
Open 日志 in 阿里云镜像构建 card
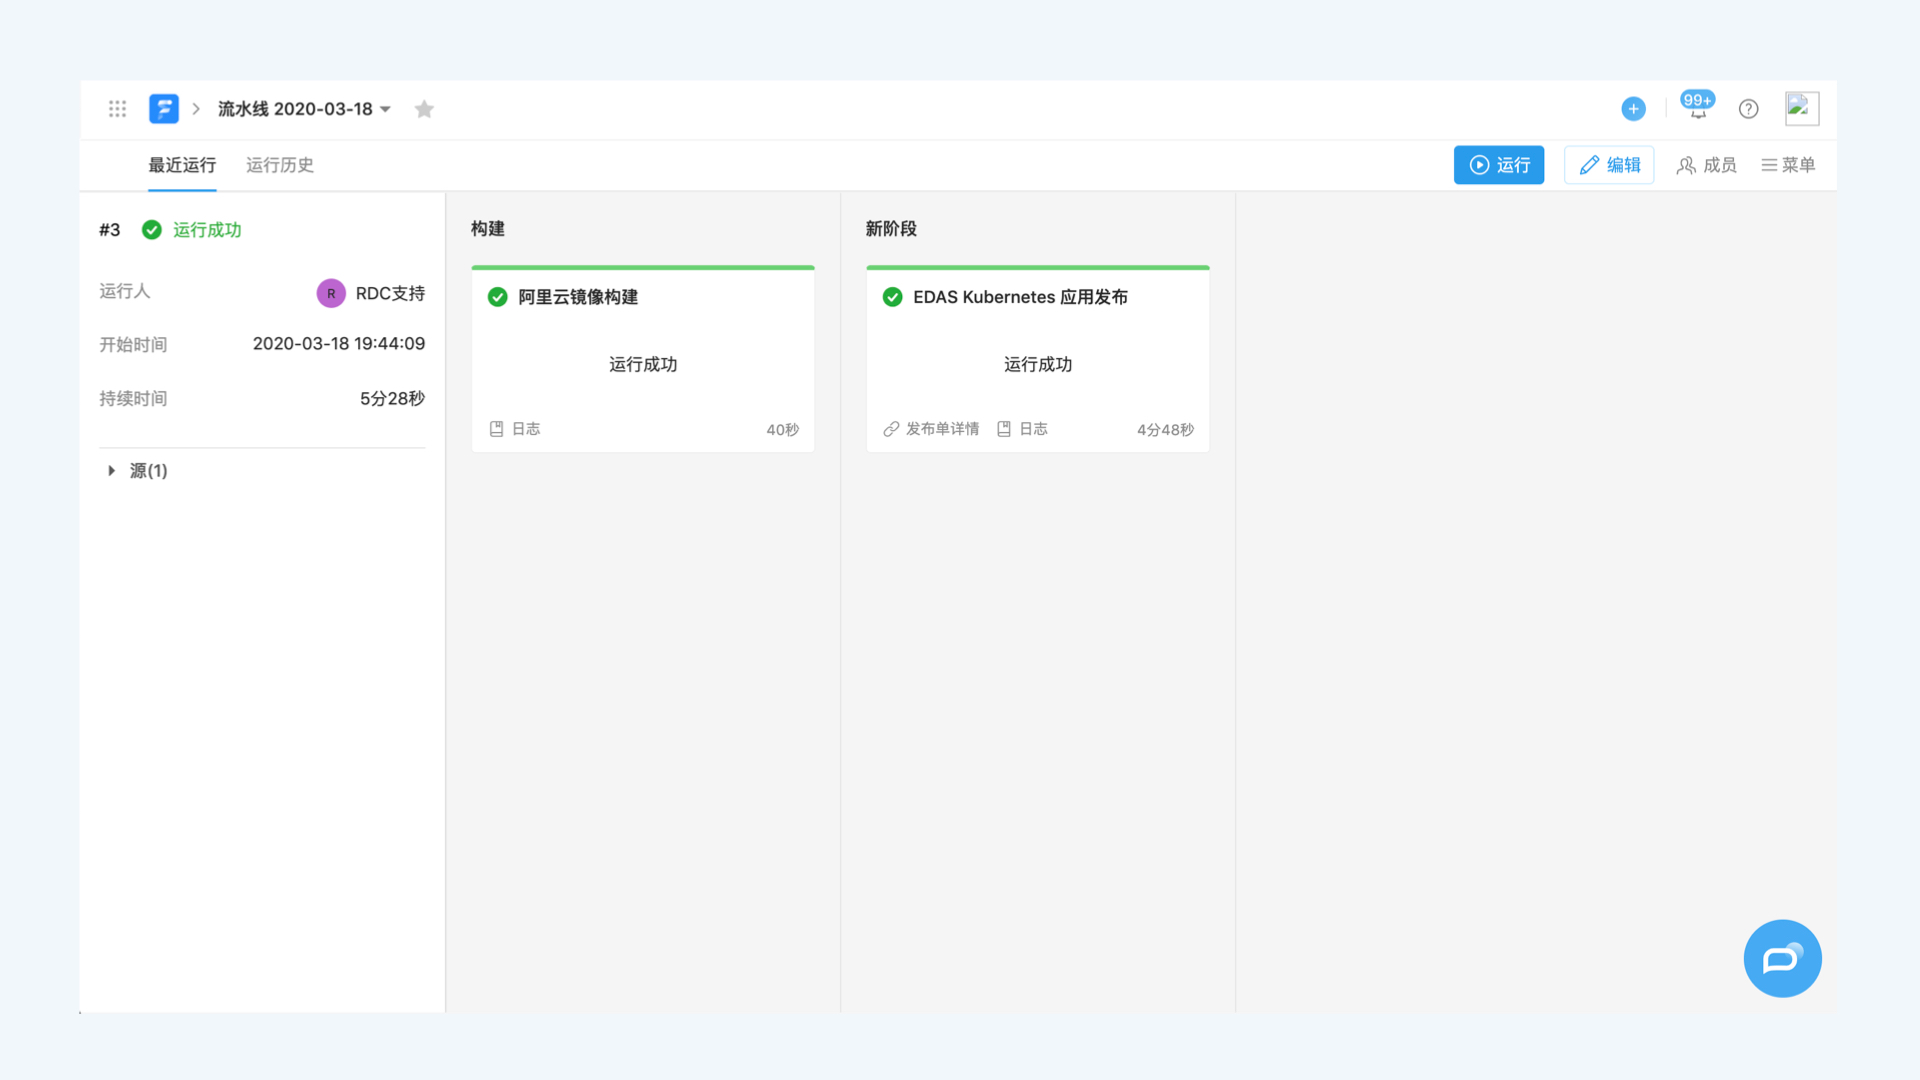[x=515, y=429]
